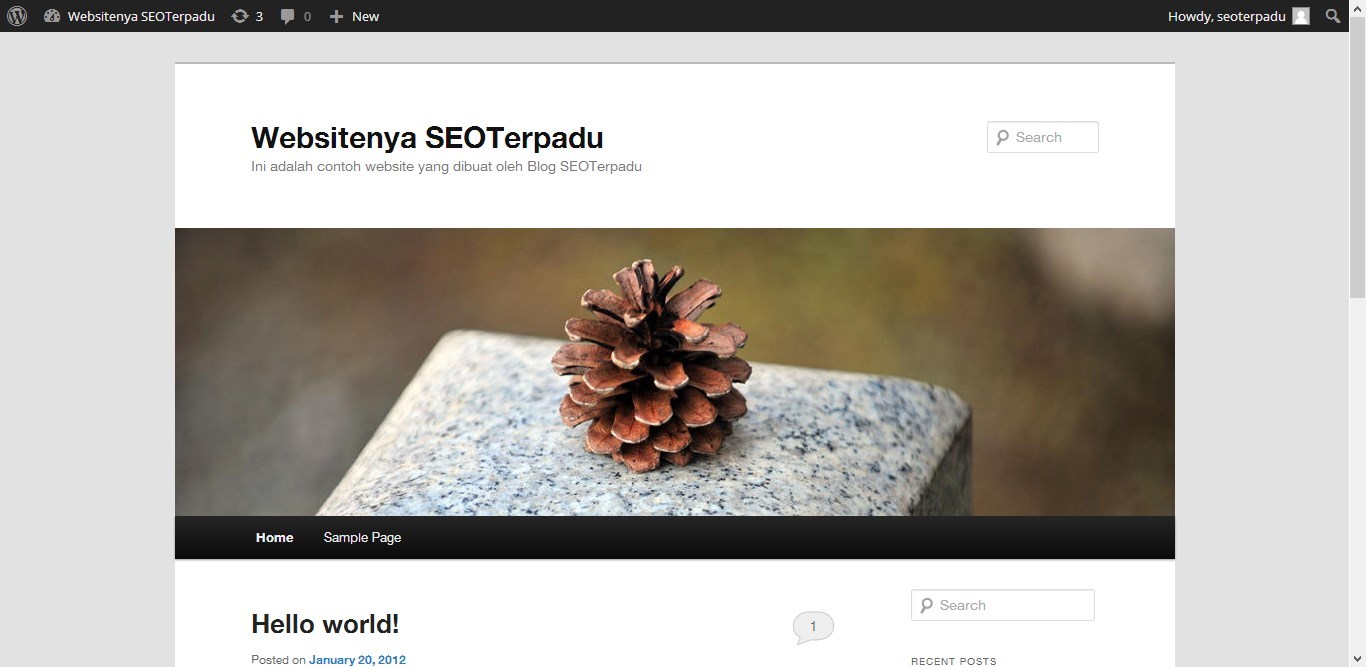Open the admin bar search magnifier
The height and width of the screenshot is (667, 1366).
(1333, 16)
